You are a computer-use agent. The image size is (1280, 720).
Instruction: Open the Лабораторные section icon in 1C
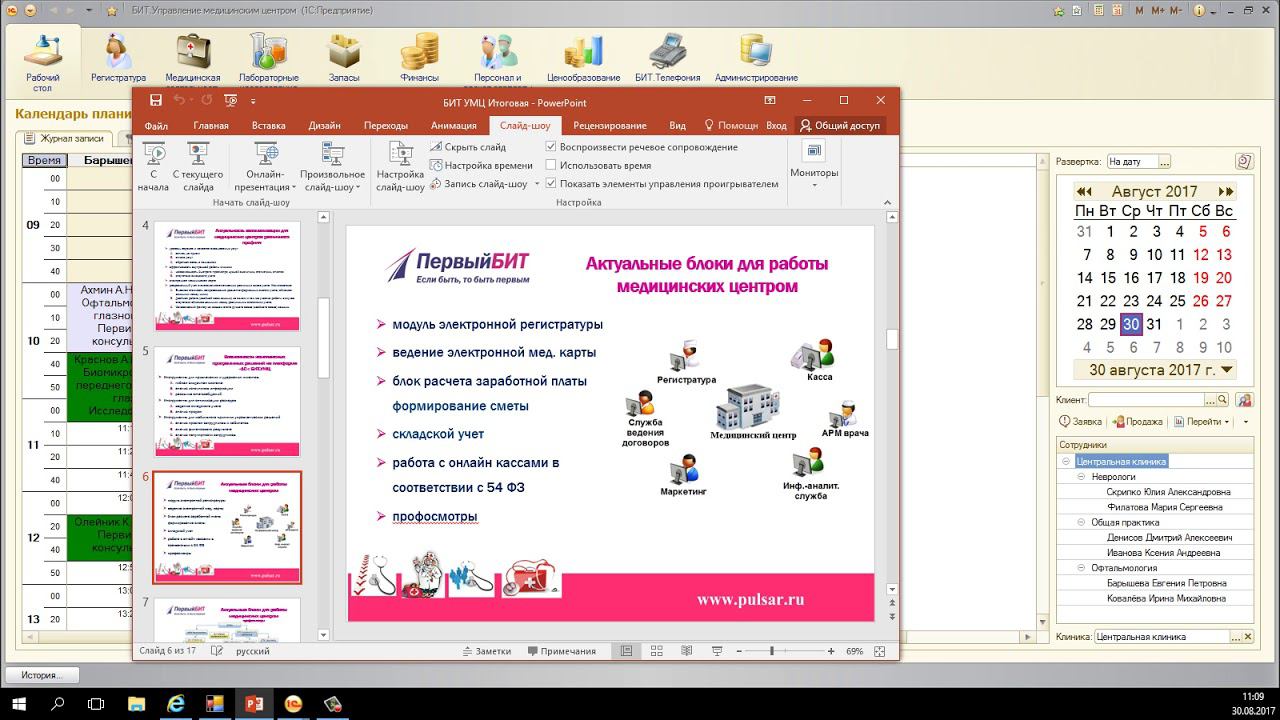tap(268, 59)
